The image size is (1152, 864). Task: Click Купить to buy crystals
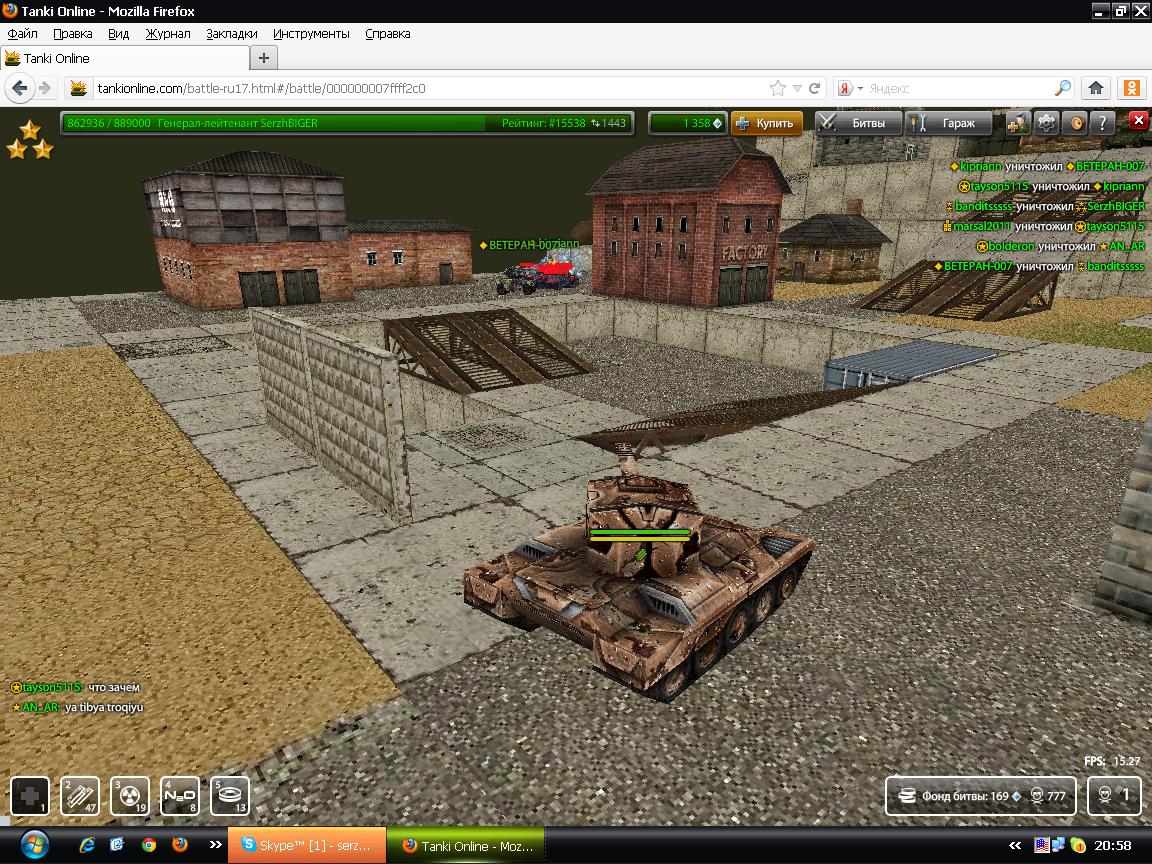766,123
